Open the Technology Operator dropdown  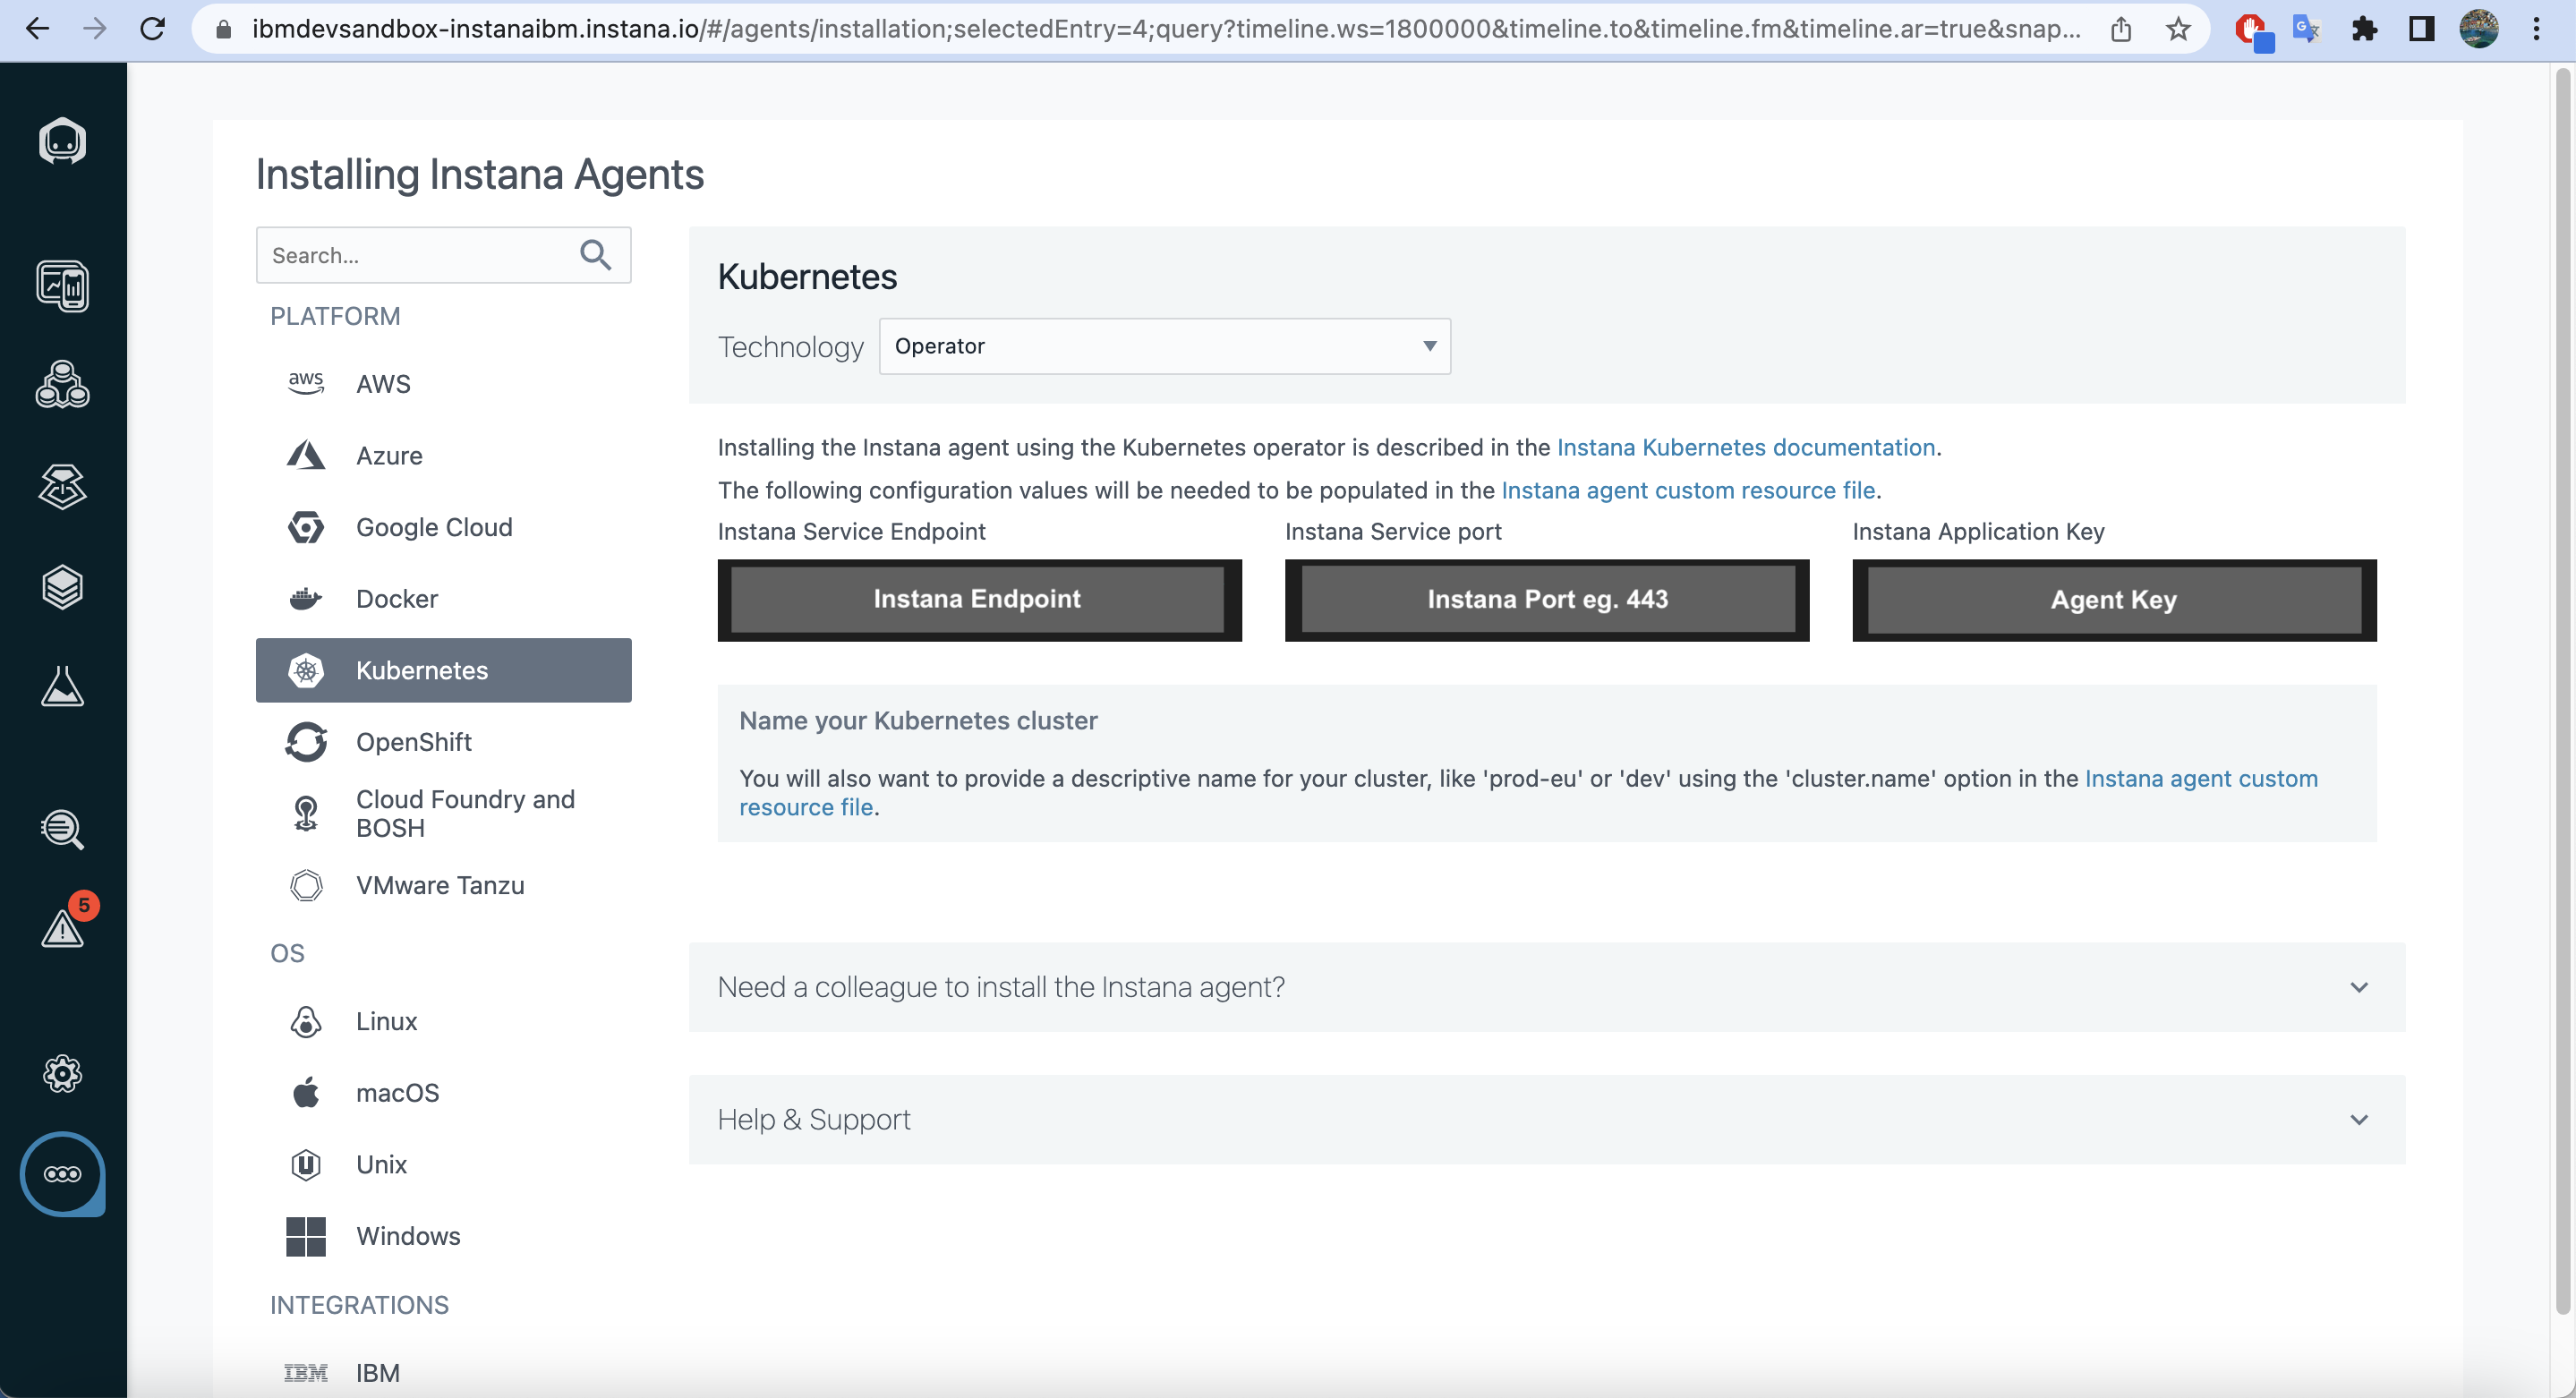[x=1164, y=346]
